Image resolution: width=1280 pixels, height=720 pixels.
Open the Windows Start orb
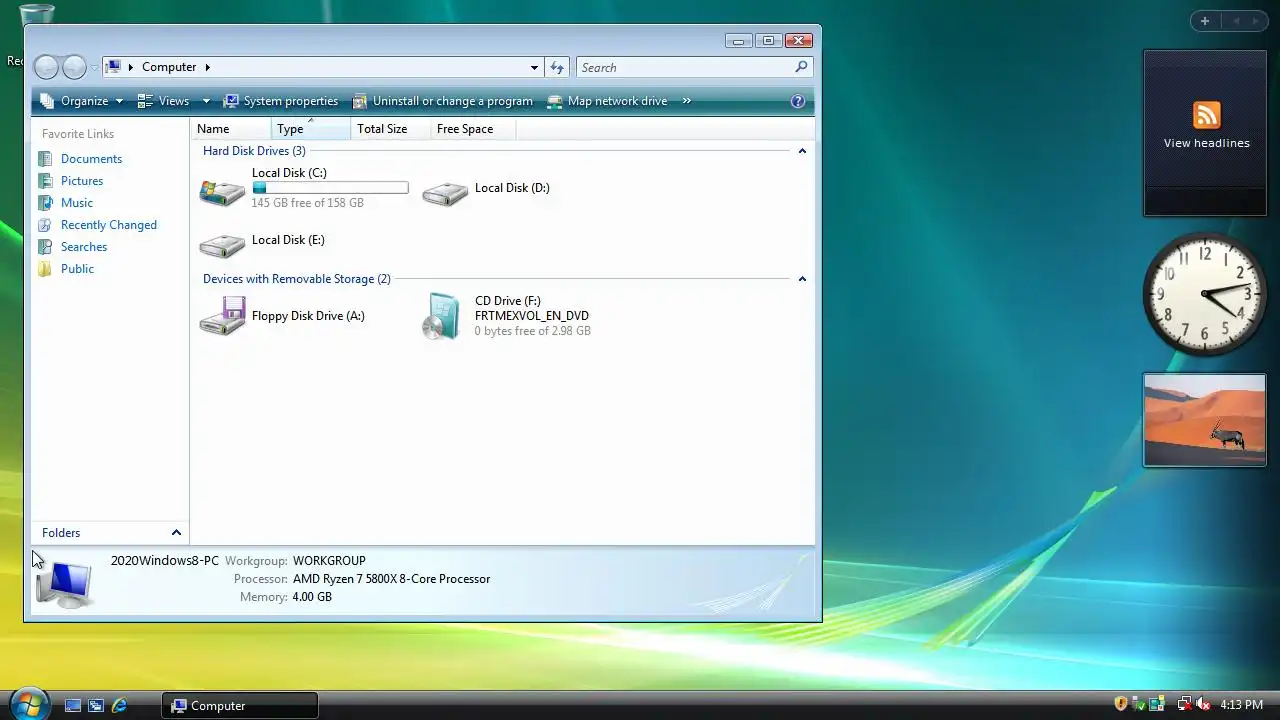click(x=28, y=703)
